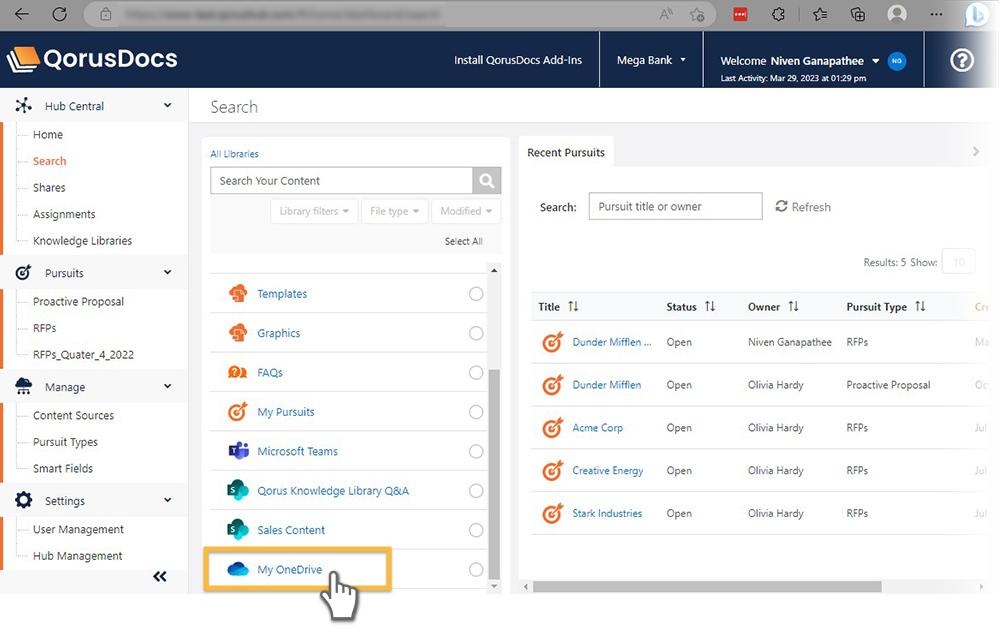The height and width of the screenshot is (628, 1000).
Task: Collapse the Hub Central section
Action: 167,105
